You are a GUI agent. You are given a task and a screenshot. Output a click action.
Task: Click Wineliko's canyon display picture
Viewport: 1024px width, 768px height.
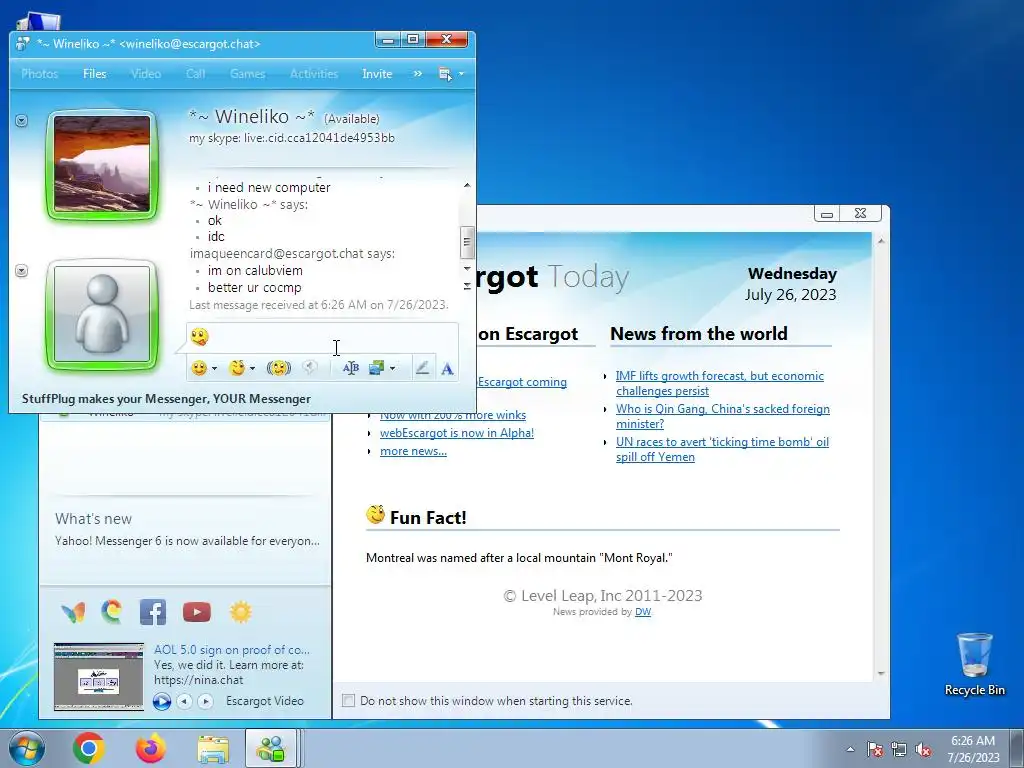click(x=102, y=165)
